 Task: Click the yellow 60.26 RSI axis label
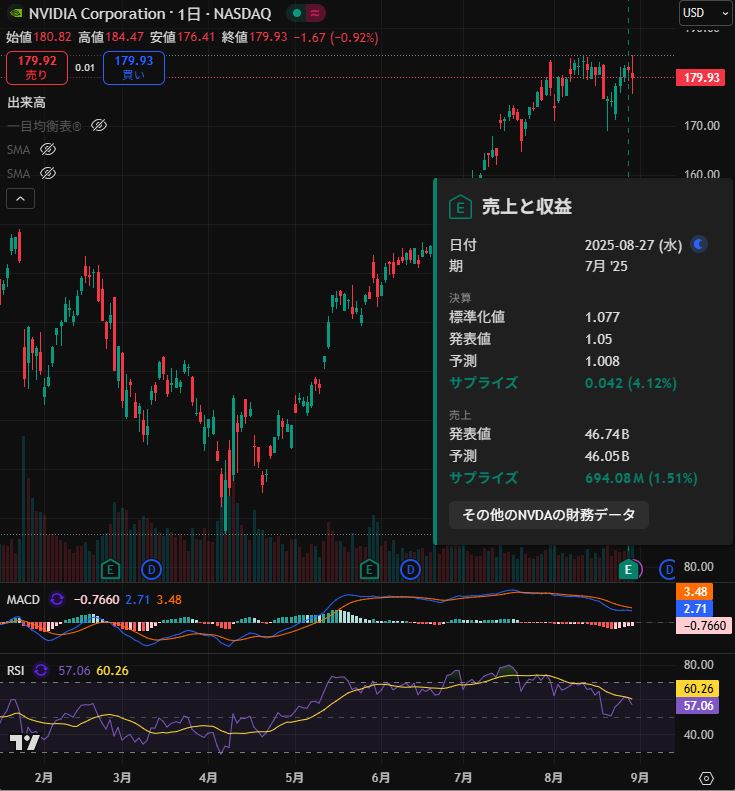(698, 689)
